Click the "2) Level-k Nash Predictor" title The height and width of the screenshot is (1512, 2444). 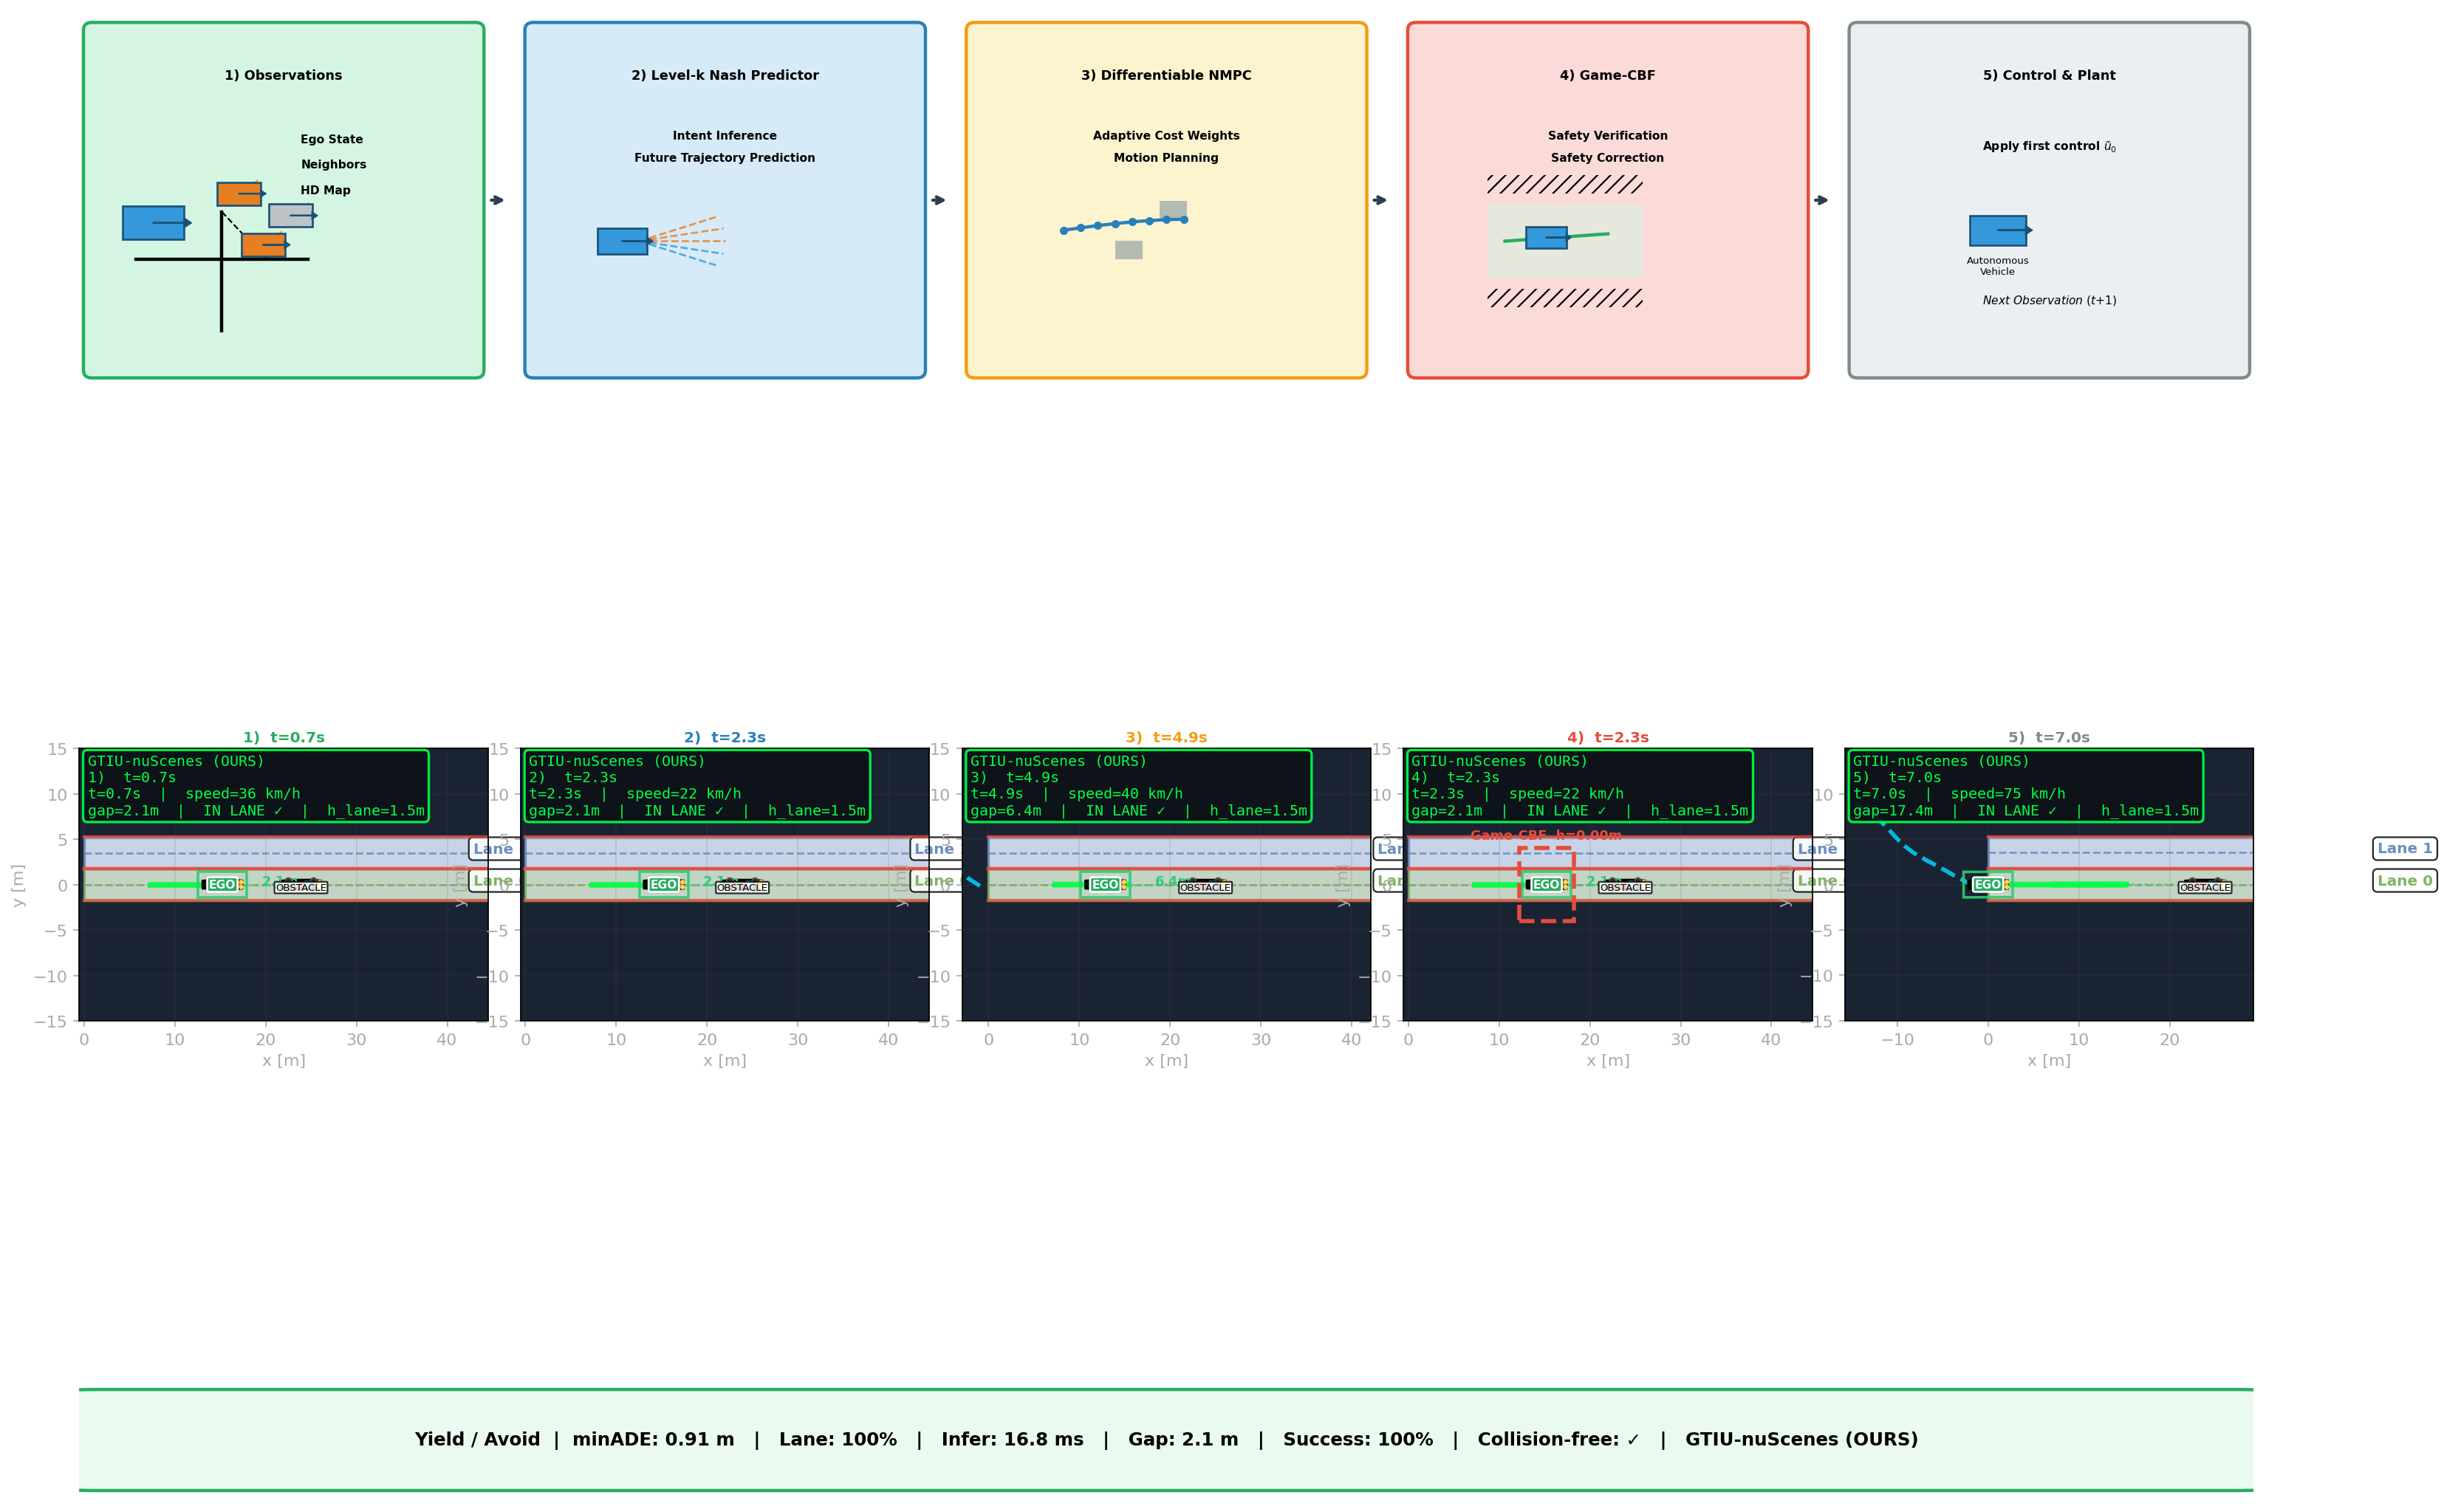(725, 75)
